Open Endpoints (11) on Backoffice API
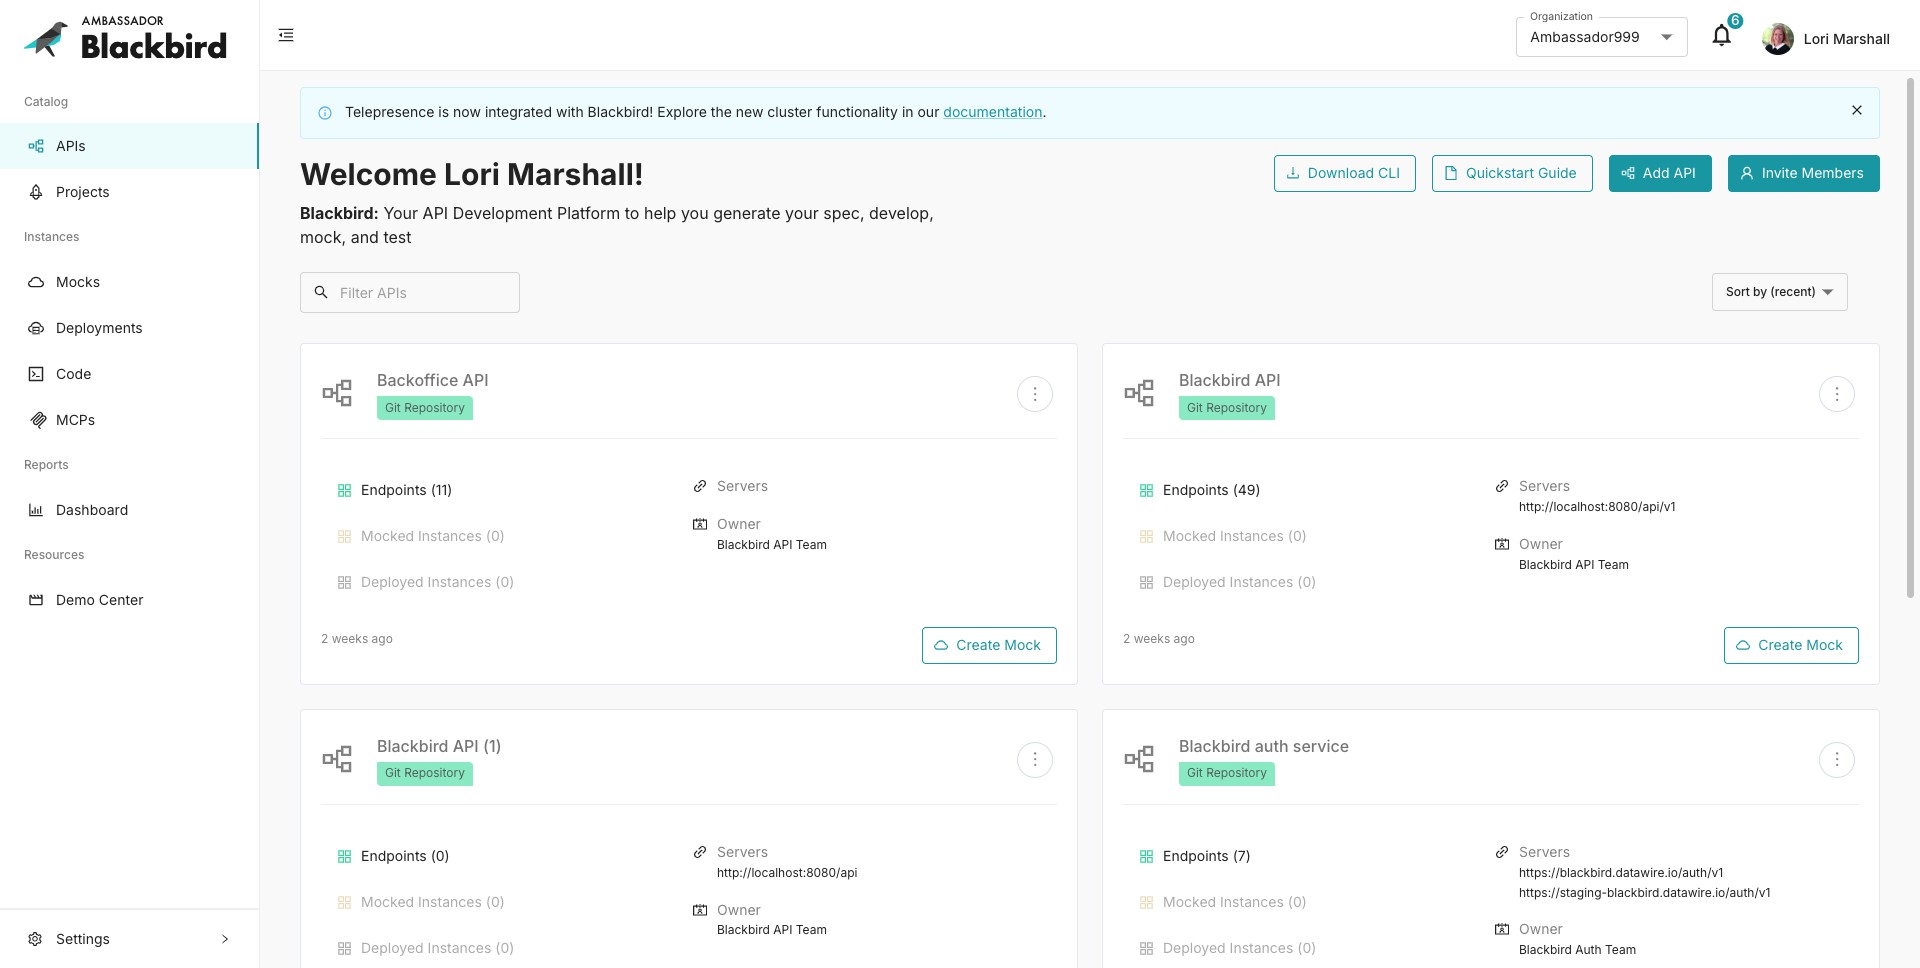The image size is (1920, 968). click(406, 490)
